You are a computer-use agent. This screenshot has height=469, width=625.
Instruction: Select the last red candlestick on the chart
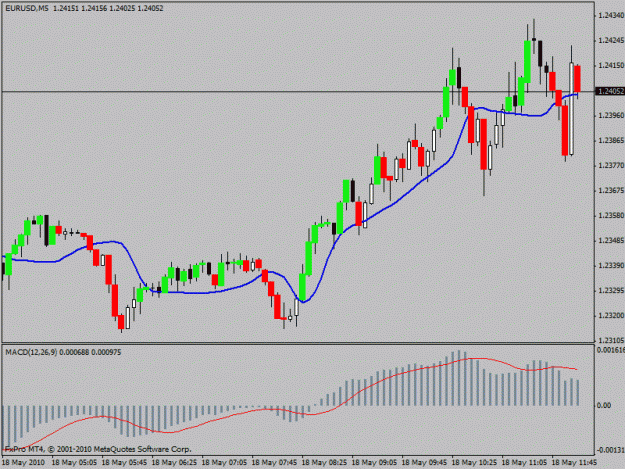click(x=577, y=79)
